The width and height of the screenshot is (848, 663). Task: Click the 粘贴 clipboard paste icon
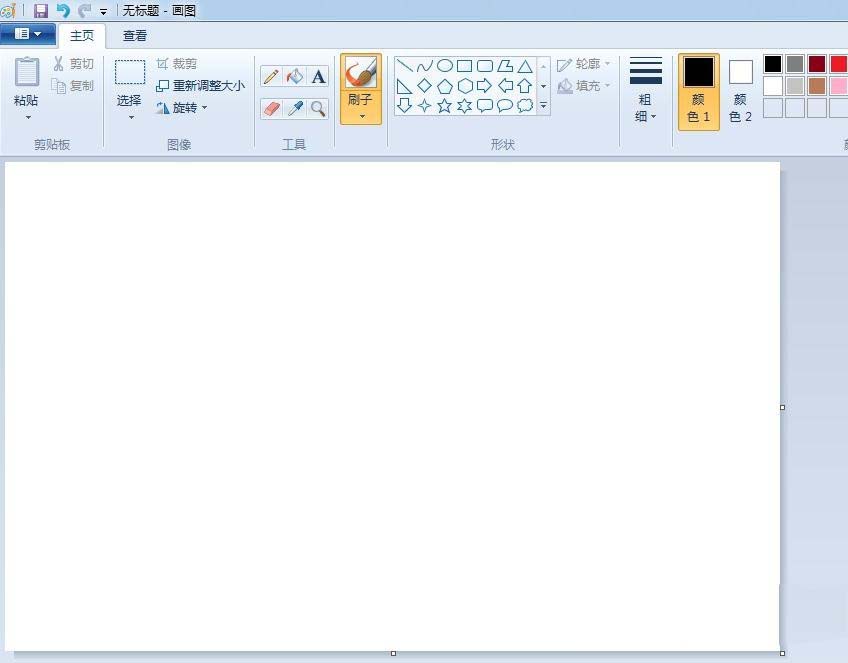[26, 72]
